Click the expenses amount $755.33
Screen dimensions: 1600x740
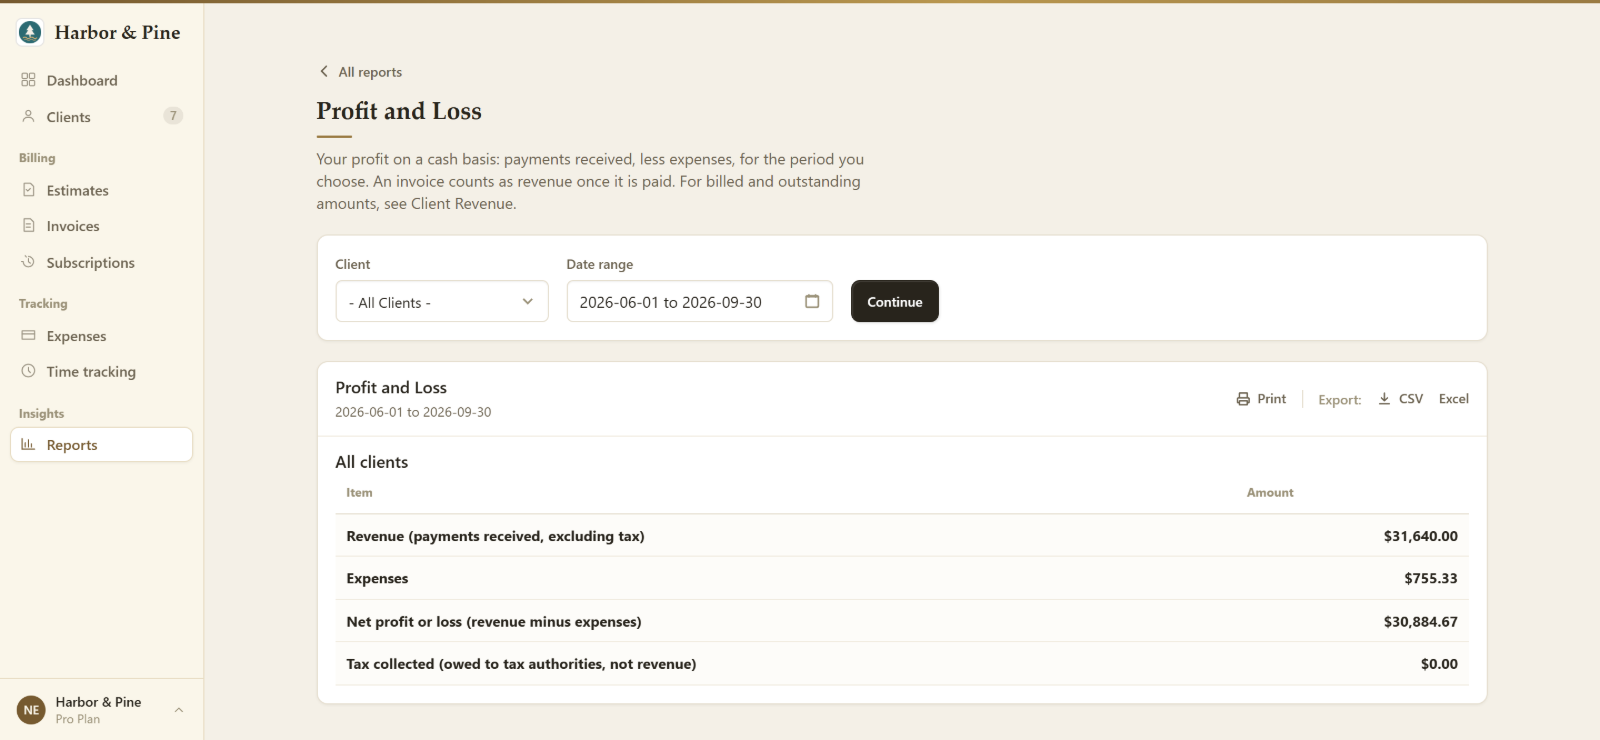coord(1431,578)
